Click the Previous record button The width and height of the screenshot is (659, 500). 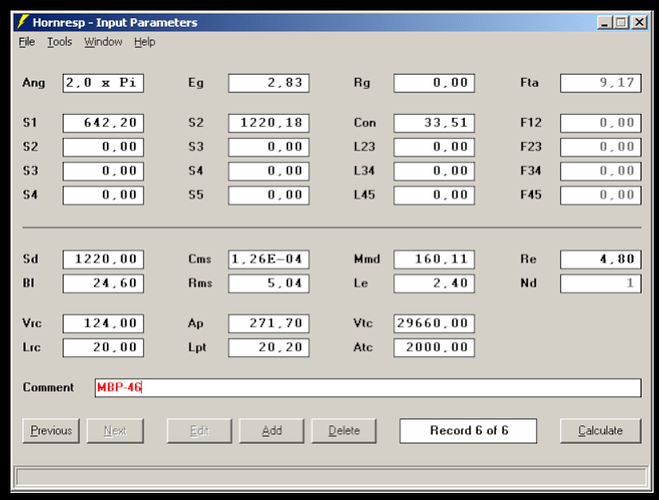51,431
